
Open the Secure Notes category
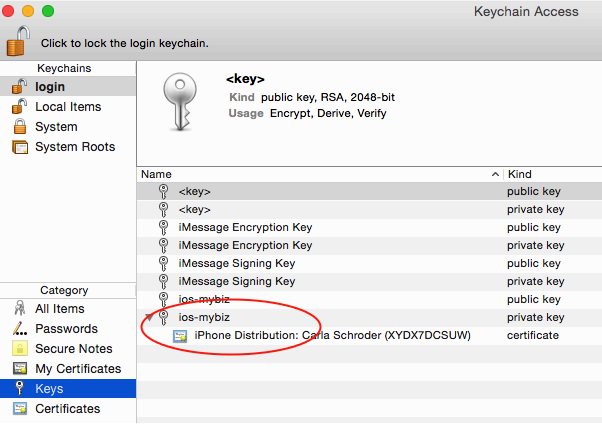point(71,349)
